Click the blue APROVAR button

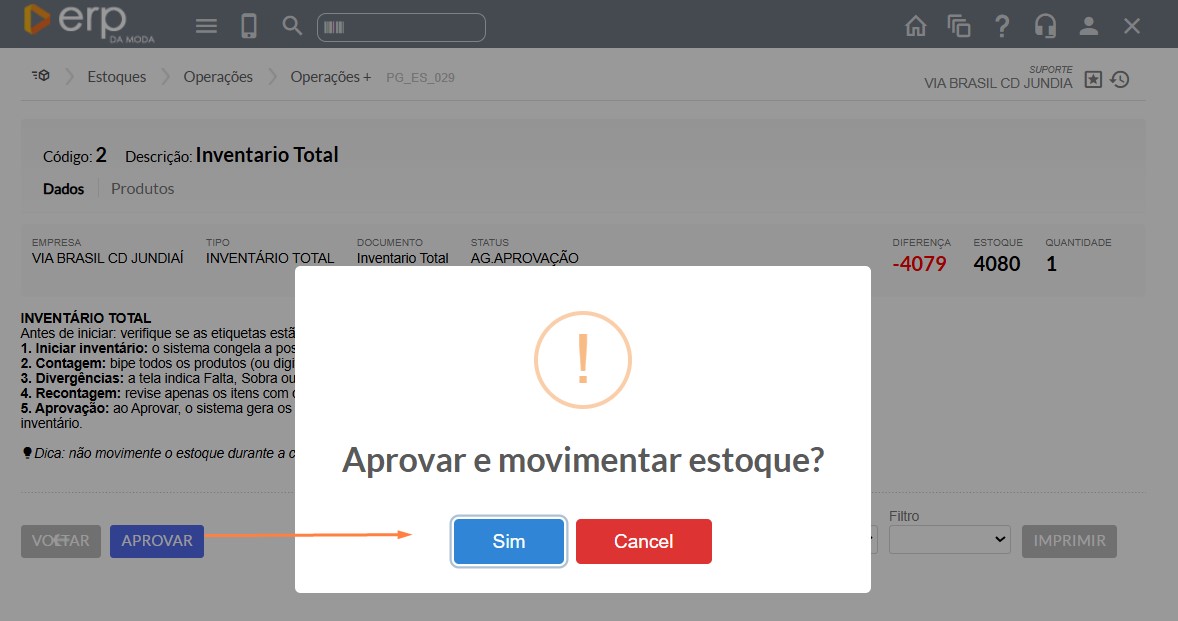(157, 541)
